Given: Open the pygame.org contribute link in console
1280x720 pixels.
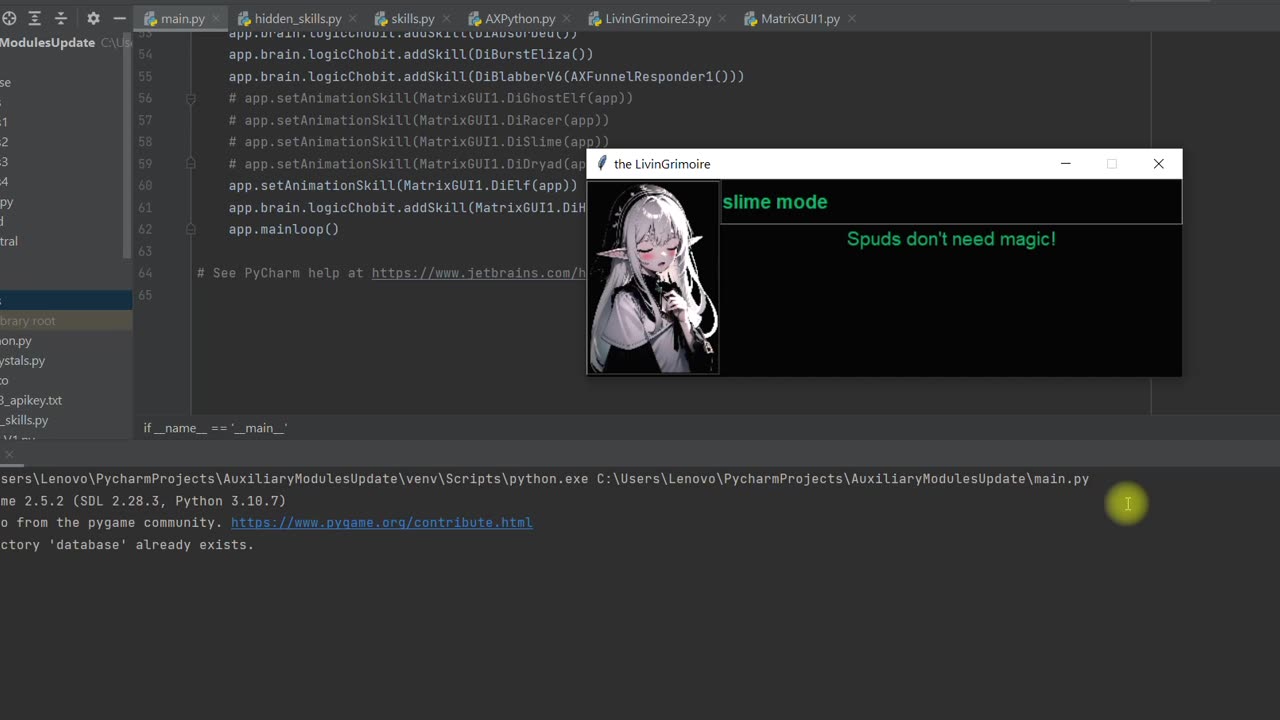Looking at the screenshot, I should 381,523.
